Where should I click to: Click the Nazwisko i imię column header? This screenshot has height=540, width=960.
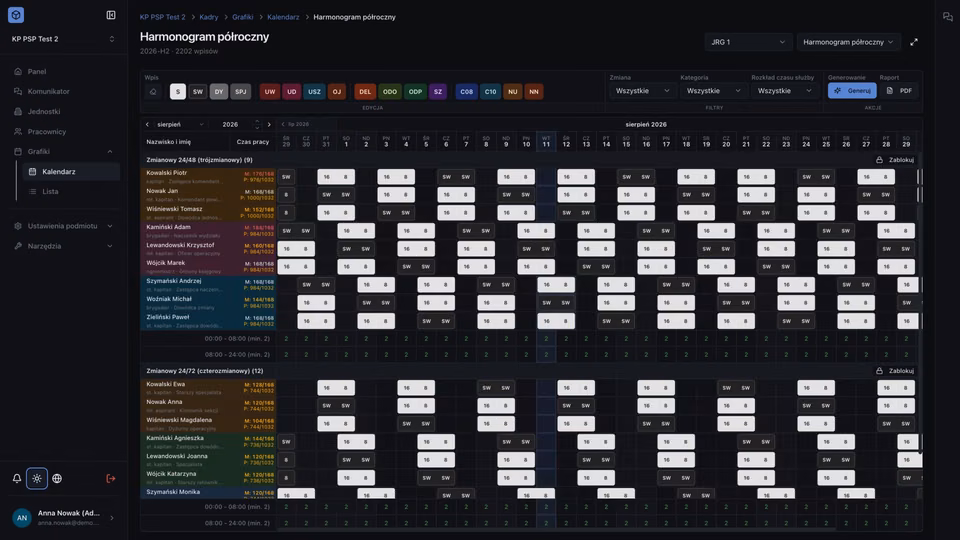coord(168,141)
